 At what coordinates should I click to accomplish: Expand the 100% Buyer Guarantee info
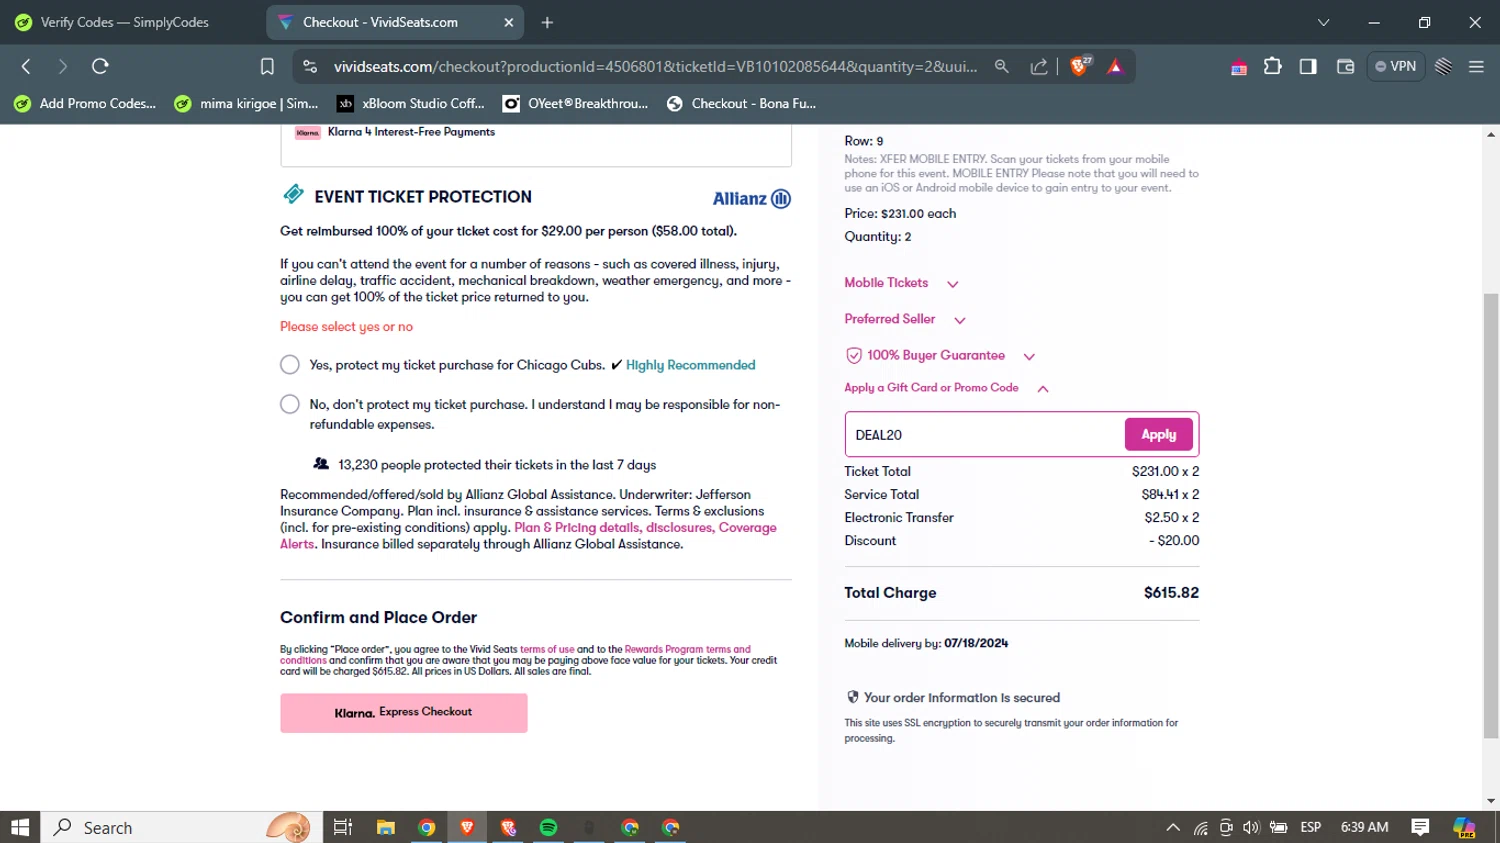coord(940,355)
